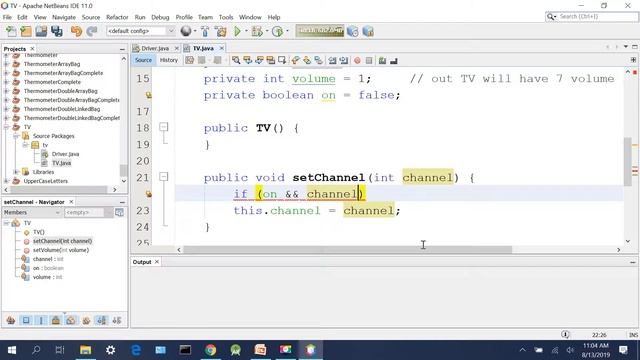
Task: Toggle a bookmark with the Toggle Bookmark icon
Action: click(x=318, y=60)
